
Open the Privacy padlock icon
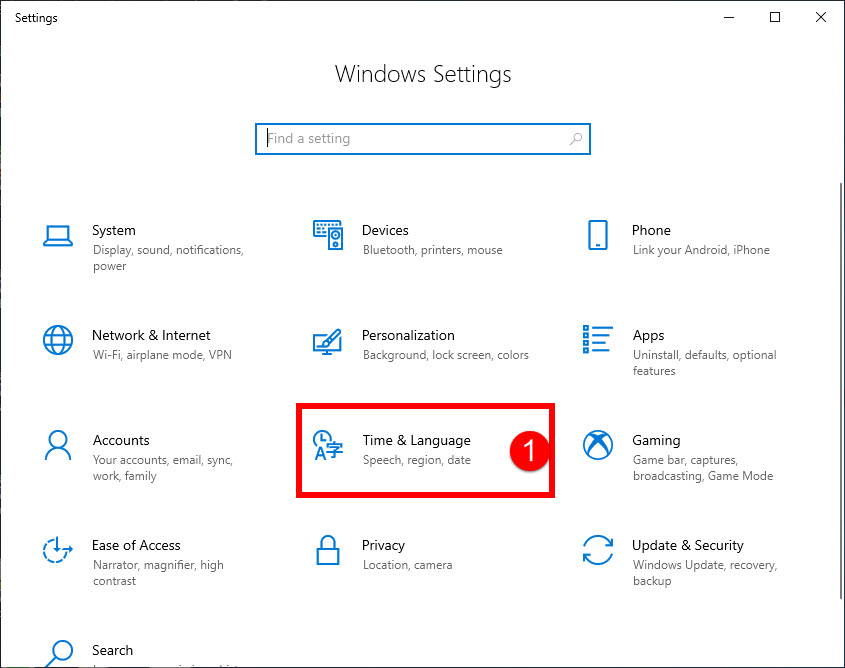coord(328,550)
